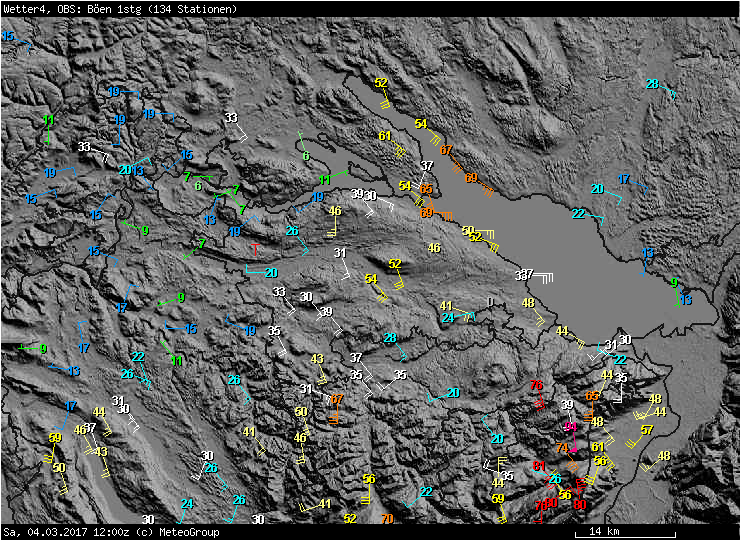The width and height of the screenshot is (740, 540).
Task: Select orange 67 on the lake's northern shore
Action: point(446,151)
